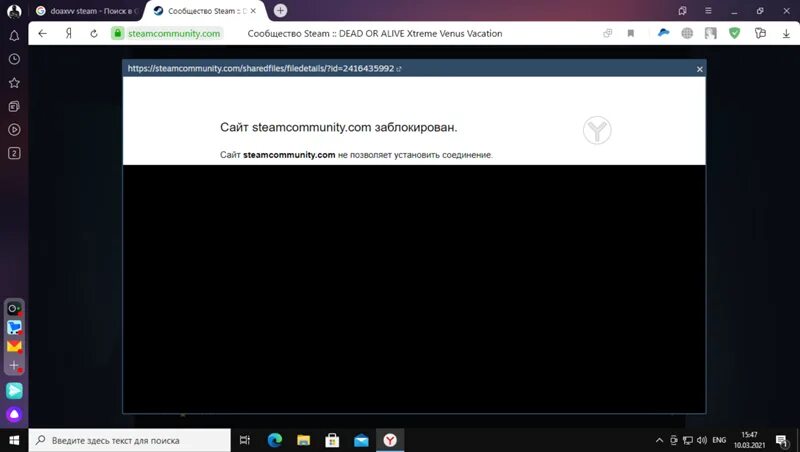Reload the current page
The height and width of the screenshot is (452, 800).
tap(94, 34)
